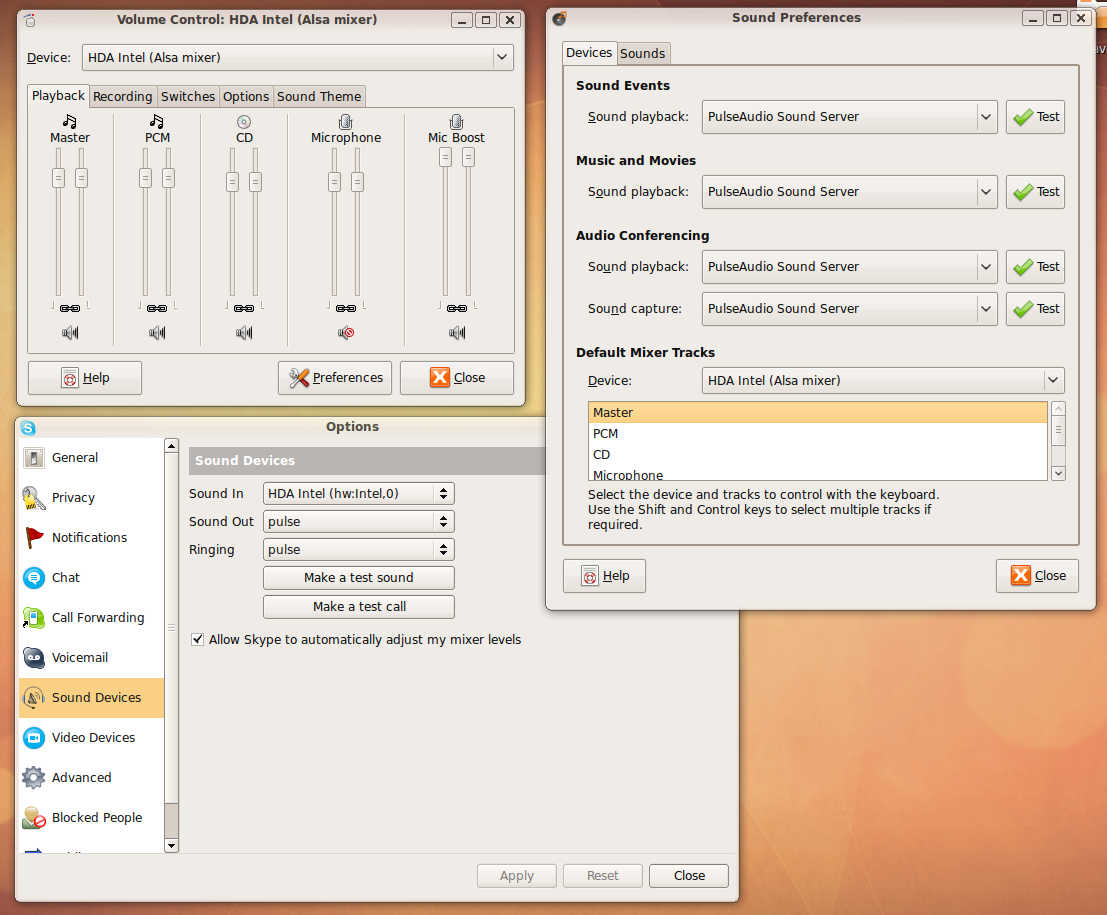
Task: Open Sound Events playback dropdown
Action: coord(849,116)
